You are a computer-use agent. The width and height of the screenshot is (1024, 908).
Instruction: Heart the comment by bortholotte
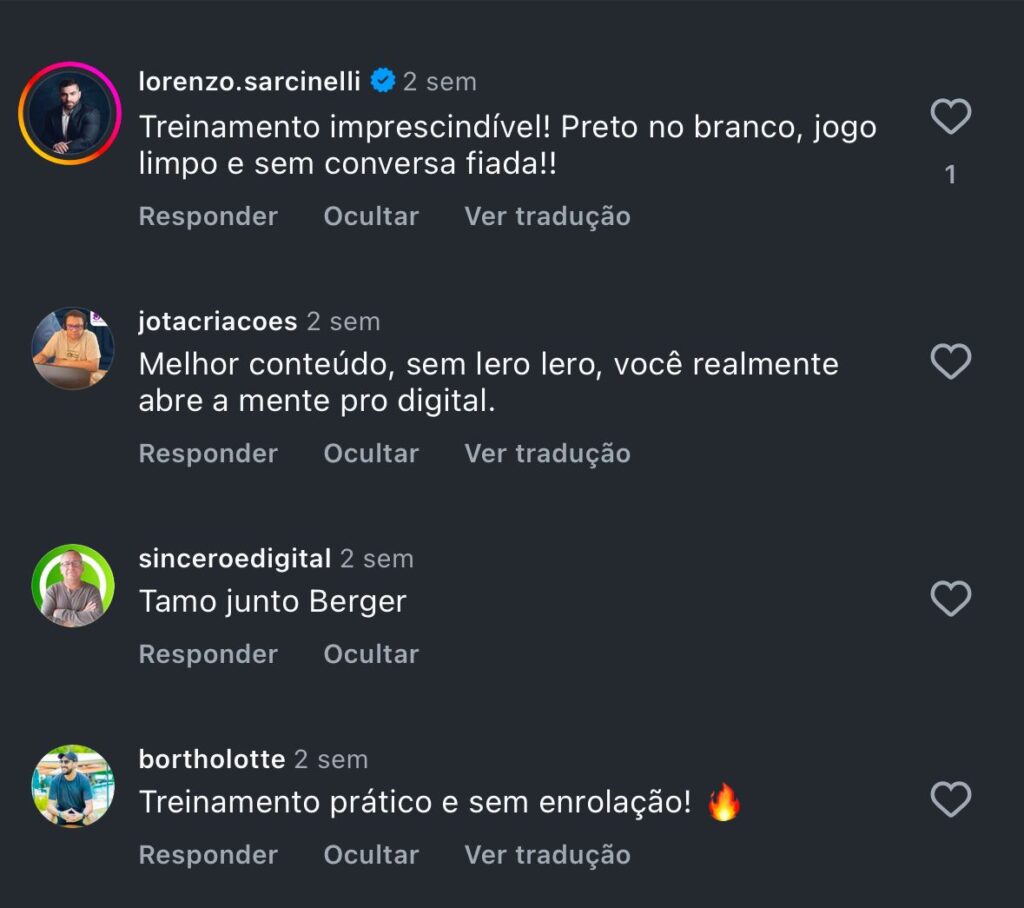950,799
